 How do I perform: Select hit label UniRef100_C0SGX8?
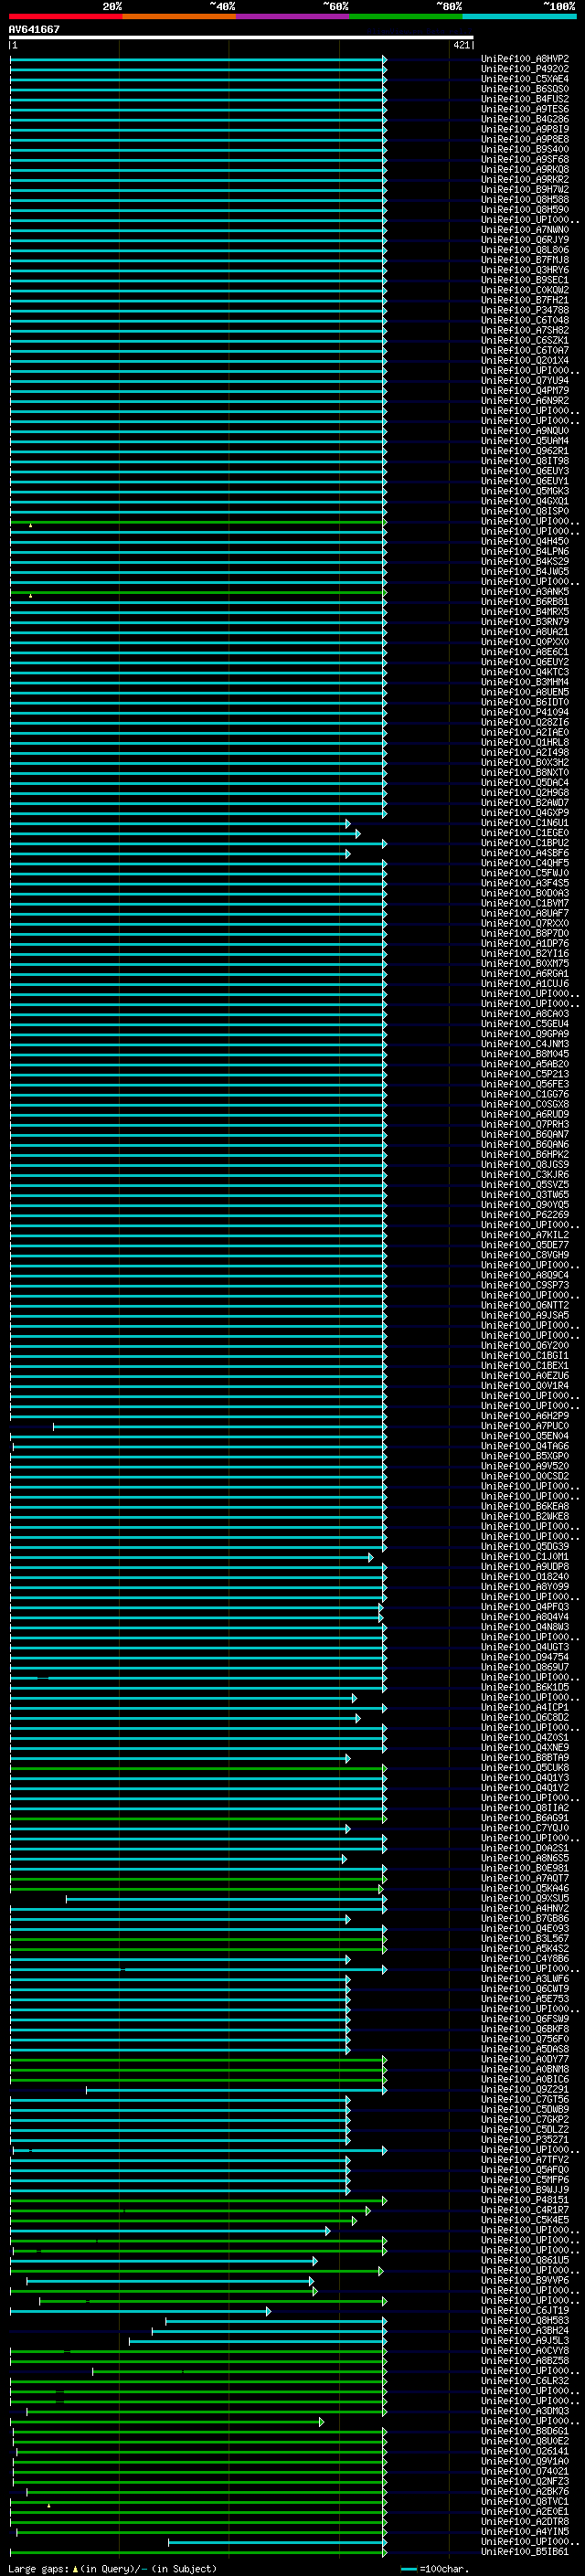click(525, 1104)
